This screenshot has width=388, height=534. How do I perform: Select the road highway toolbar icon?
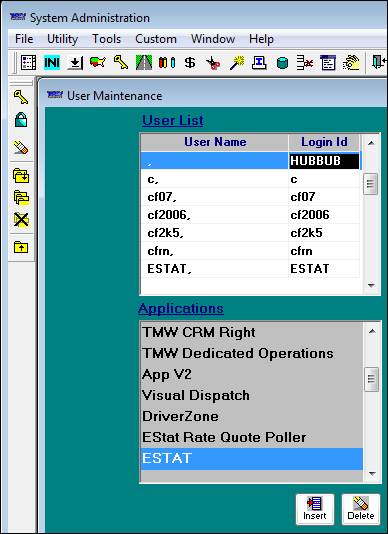(144, 63)
